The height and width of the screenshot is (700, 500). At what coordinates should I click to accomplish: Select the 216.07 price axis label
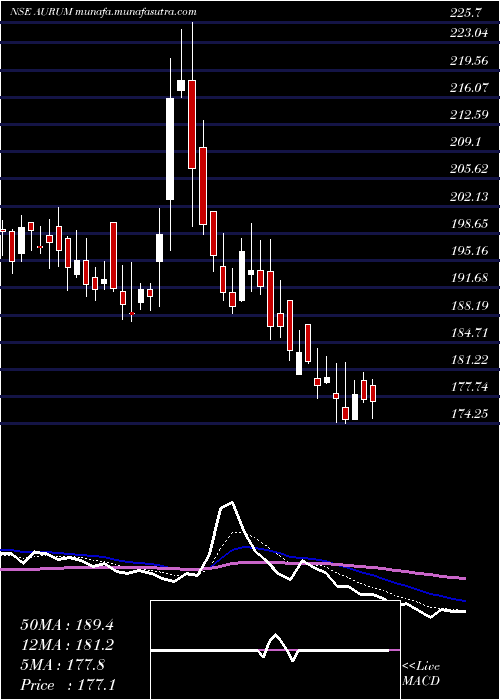point(469,88)
